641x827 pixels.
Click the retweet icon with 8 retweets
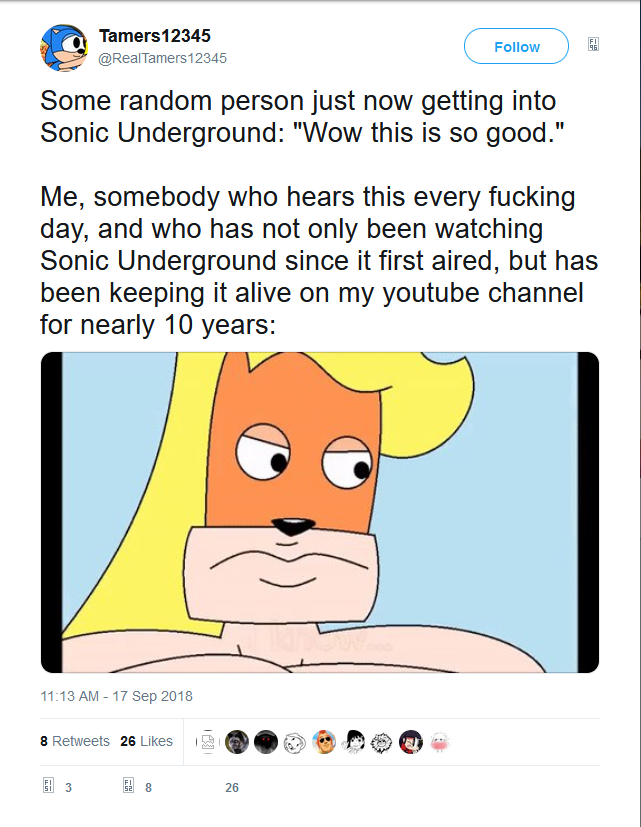(x=128, y=787)
